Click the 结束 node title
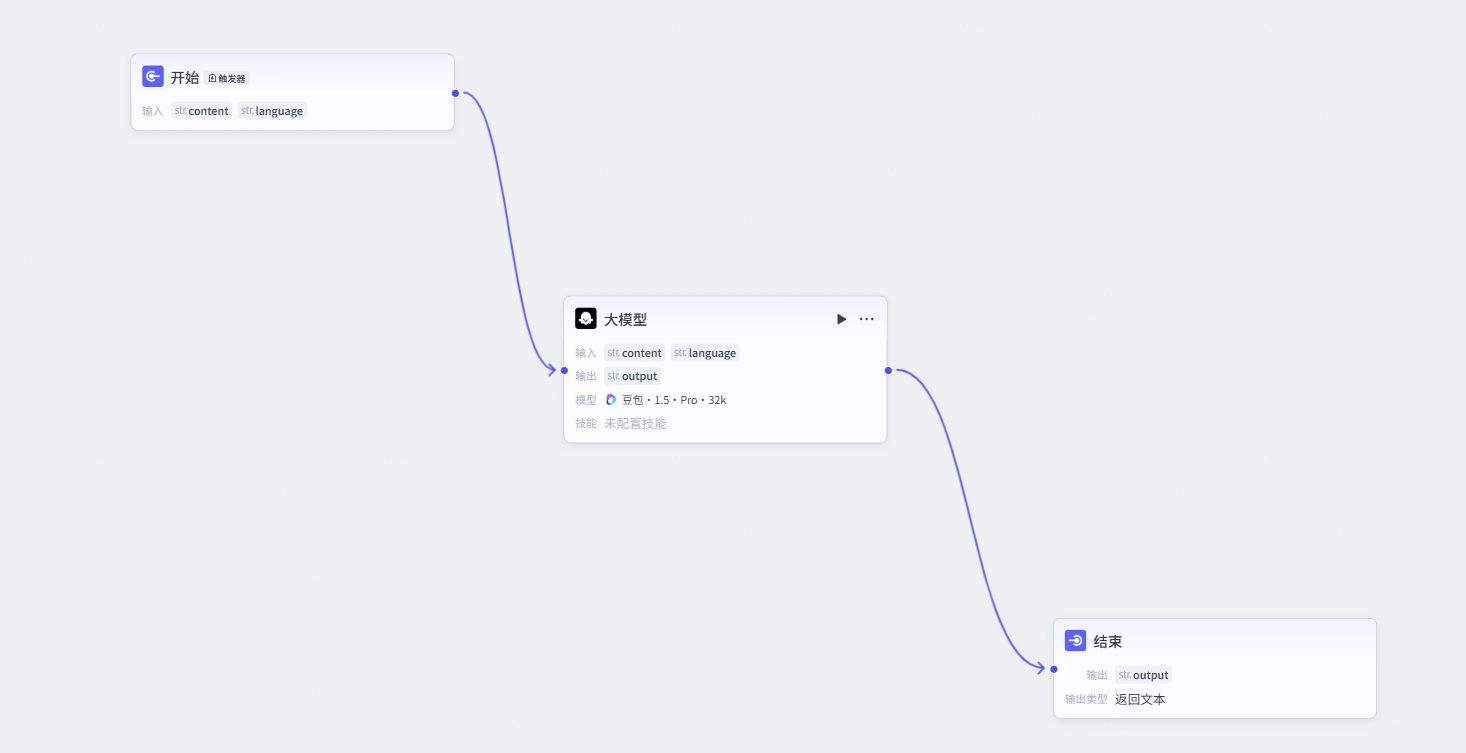1466x753 pixels. [1107, 640]
